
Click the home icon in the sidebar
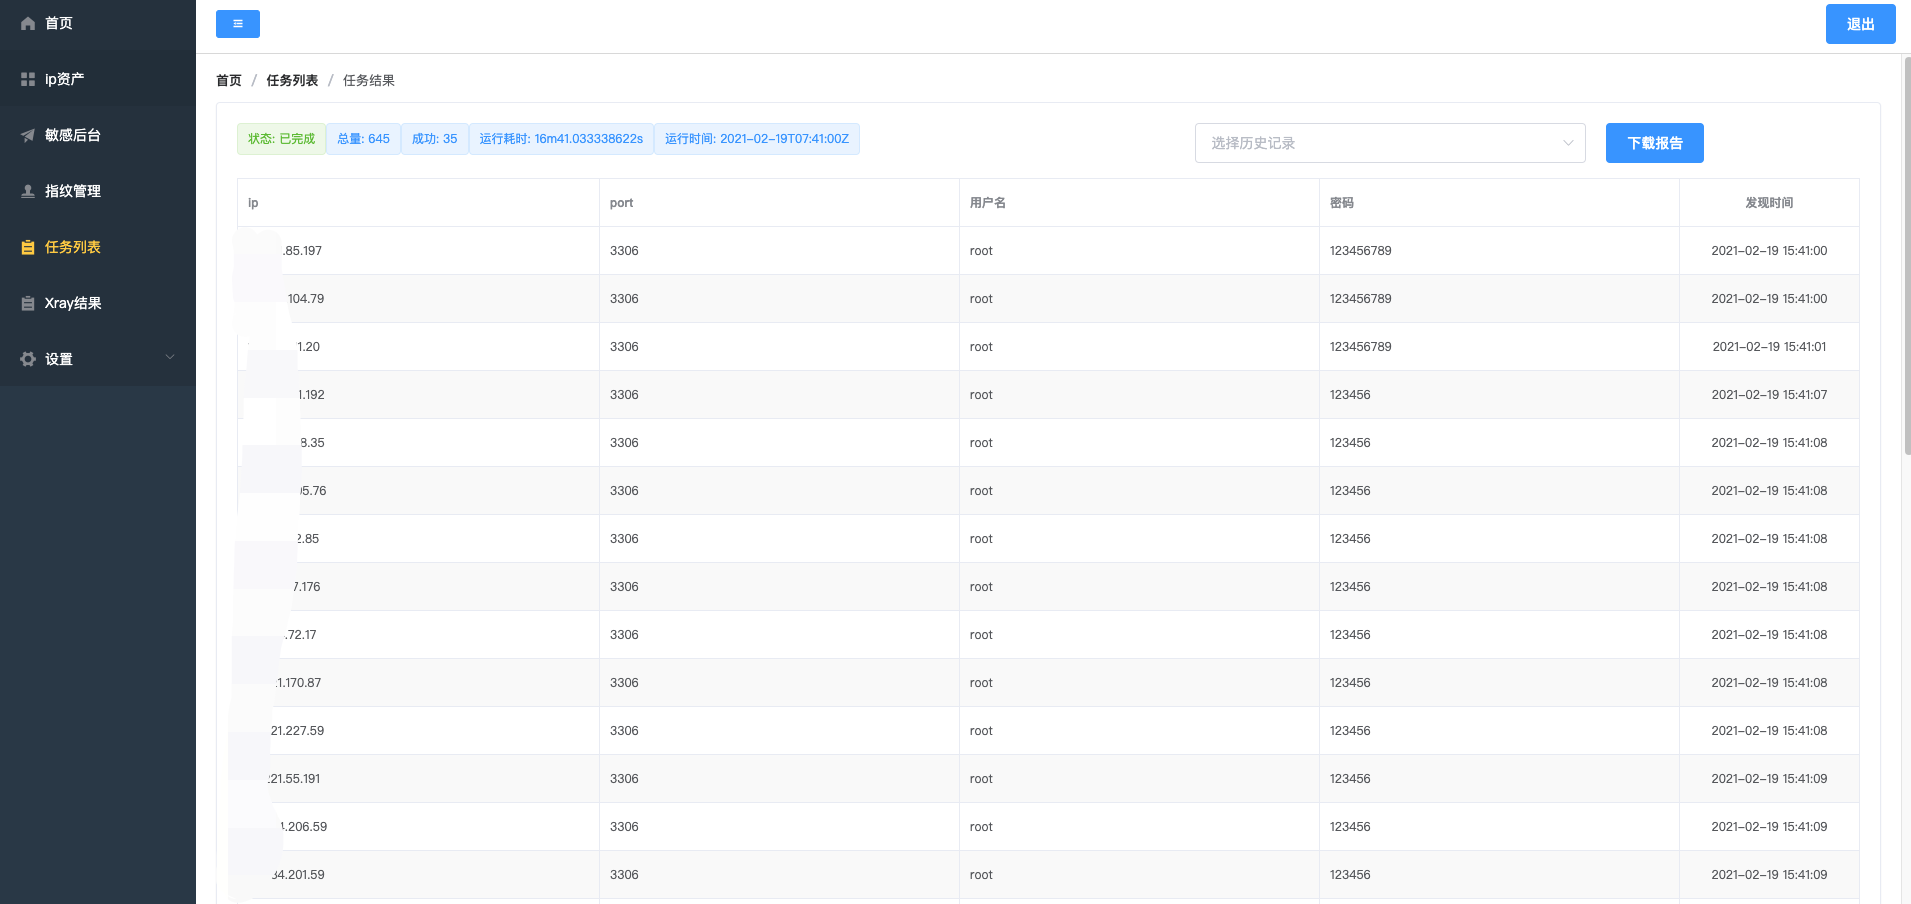click(28, 23)
